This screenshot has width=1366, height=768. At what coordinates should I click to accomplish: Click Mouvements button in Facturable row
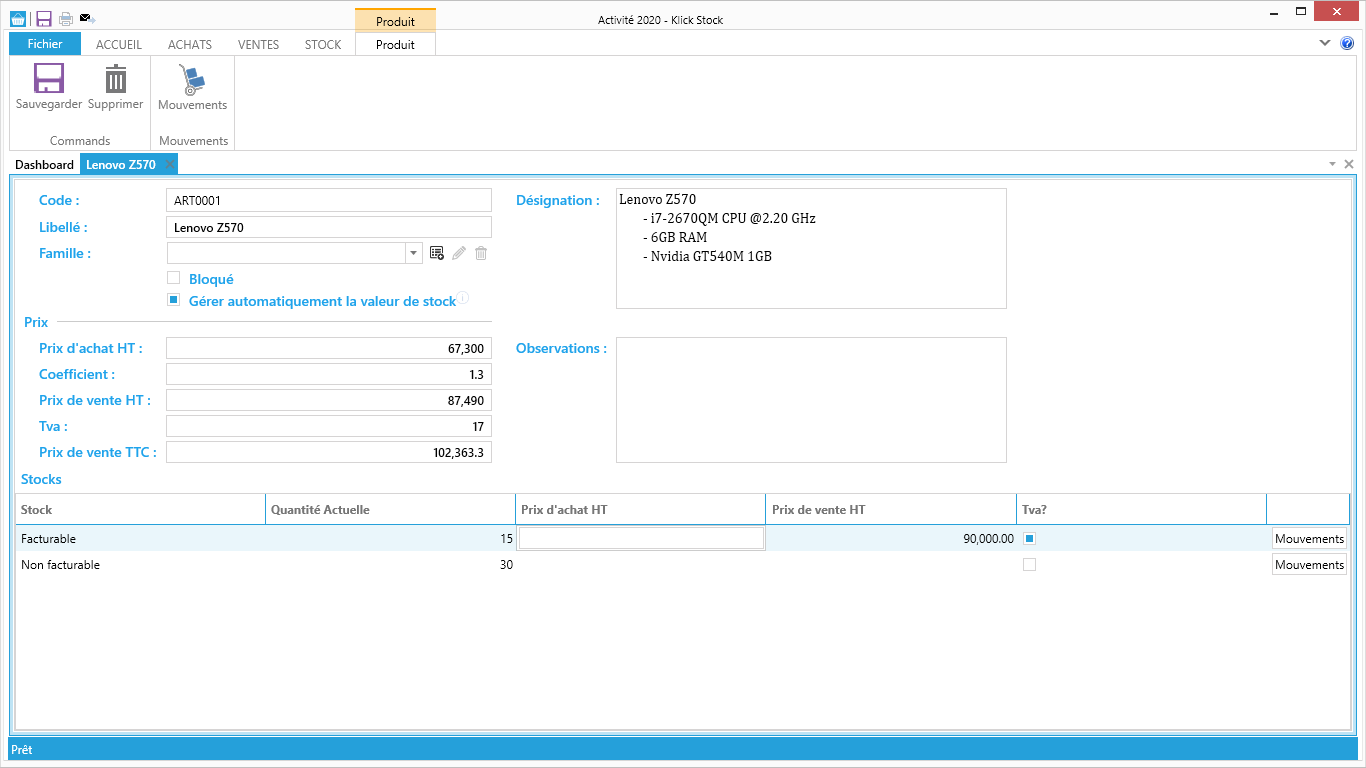[x=1309, y=539]
